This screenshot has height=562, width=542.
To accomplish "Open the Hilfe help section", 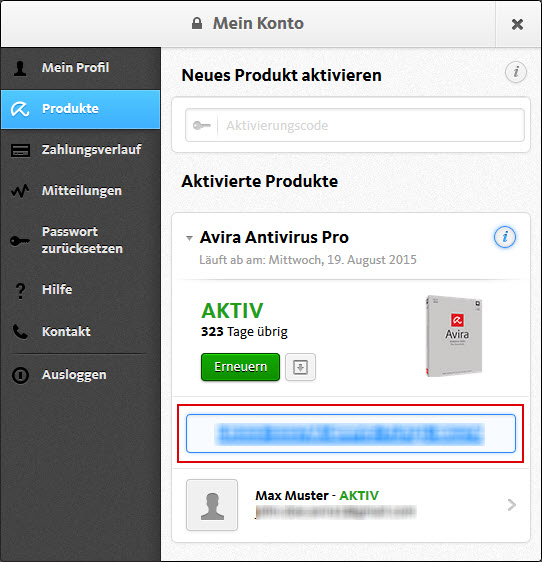I will (x=80, y=290).
